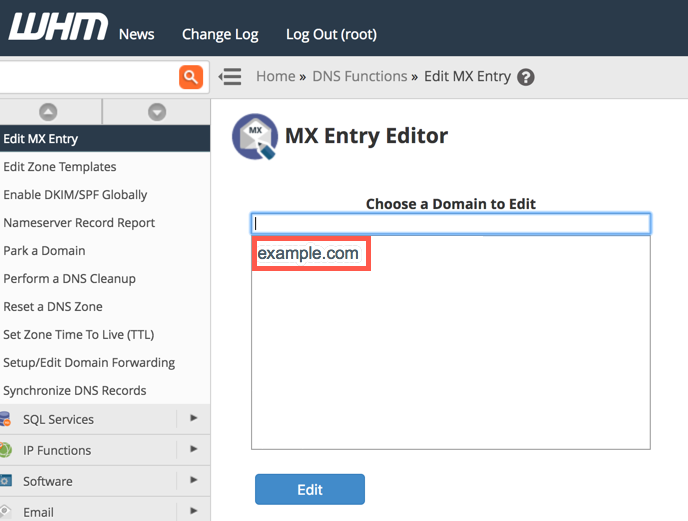Collapse the sidebar with the hamburger icon
The image size is (688, 521).
tap(230, 77)
